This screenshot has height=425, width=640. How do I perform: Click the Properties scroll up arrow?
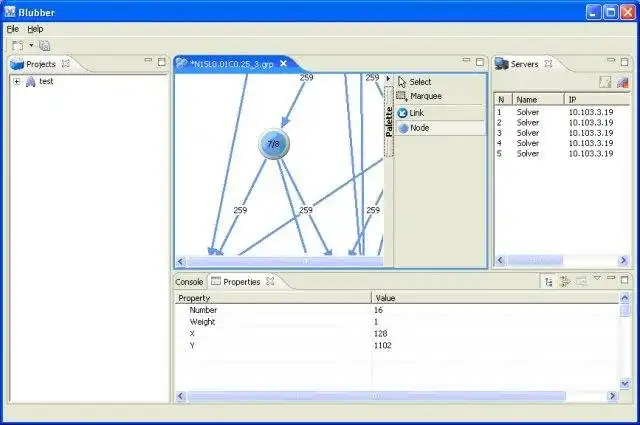625,298
